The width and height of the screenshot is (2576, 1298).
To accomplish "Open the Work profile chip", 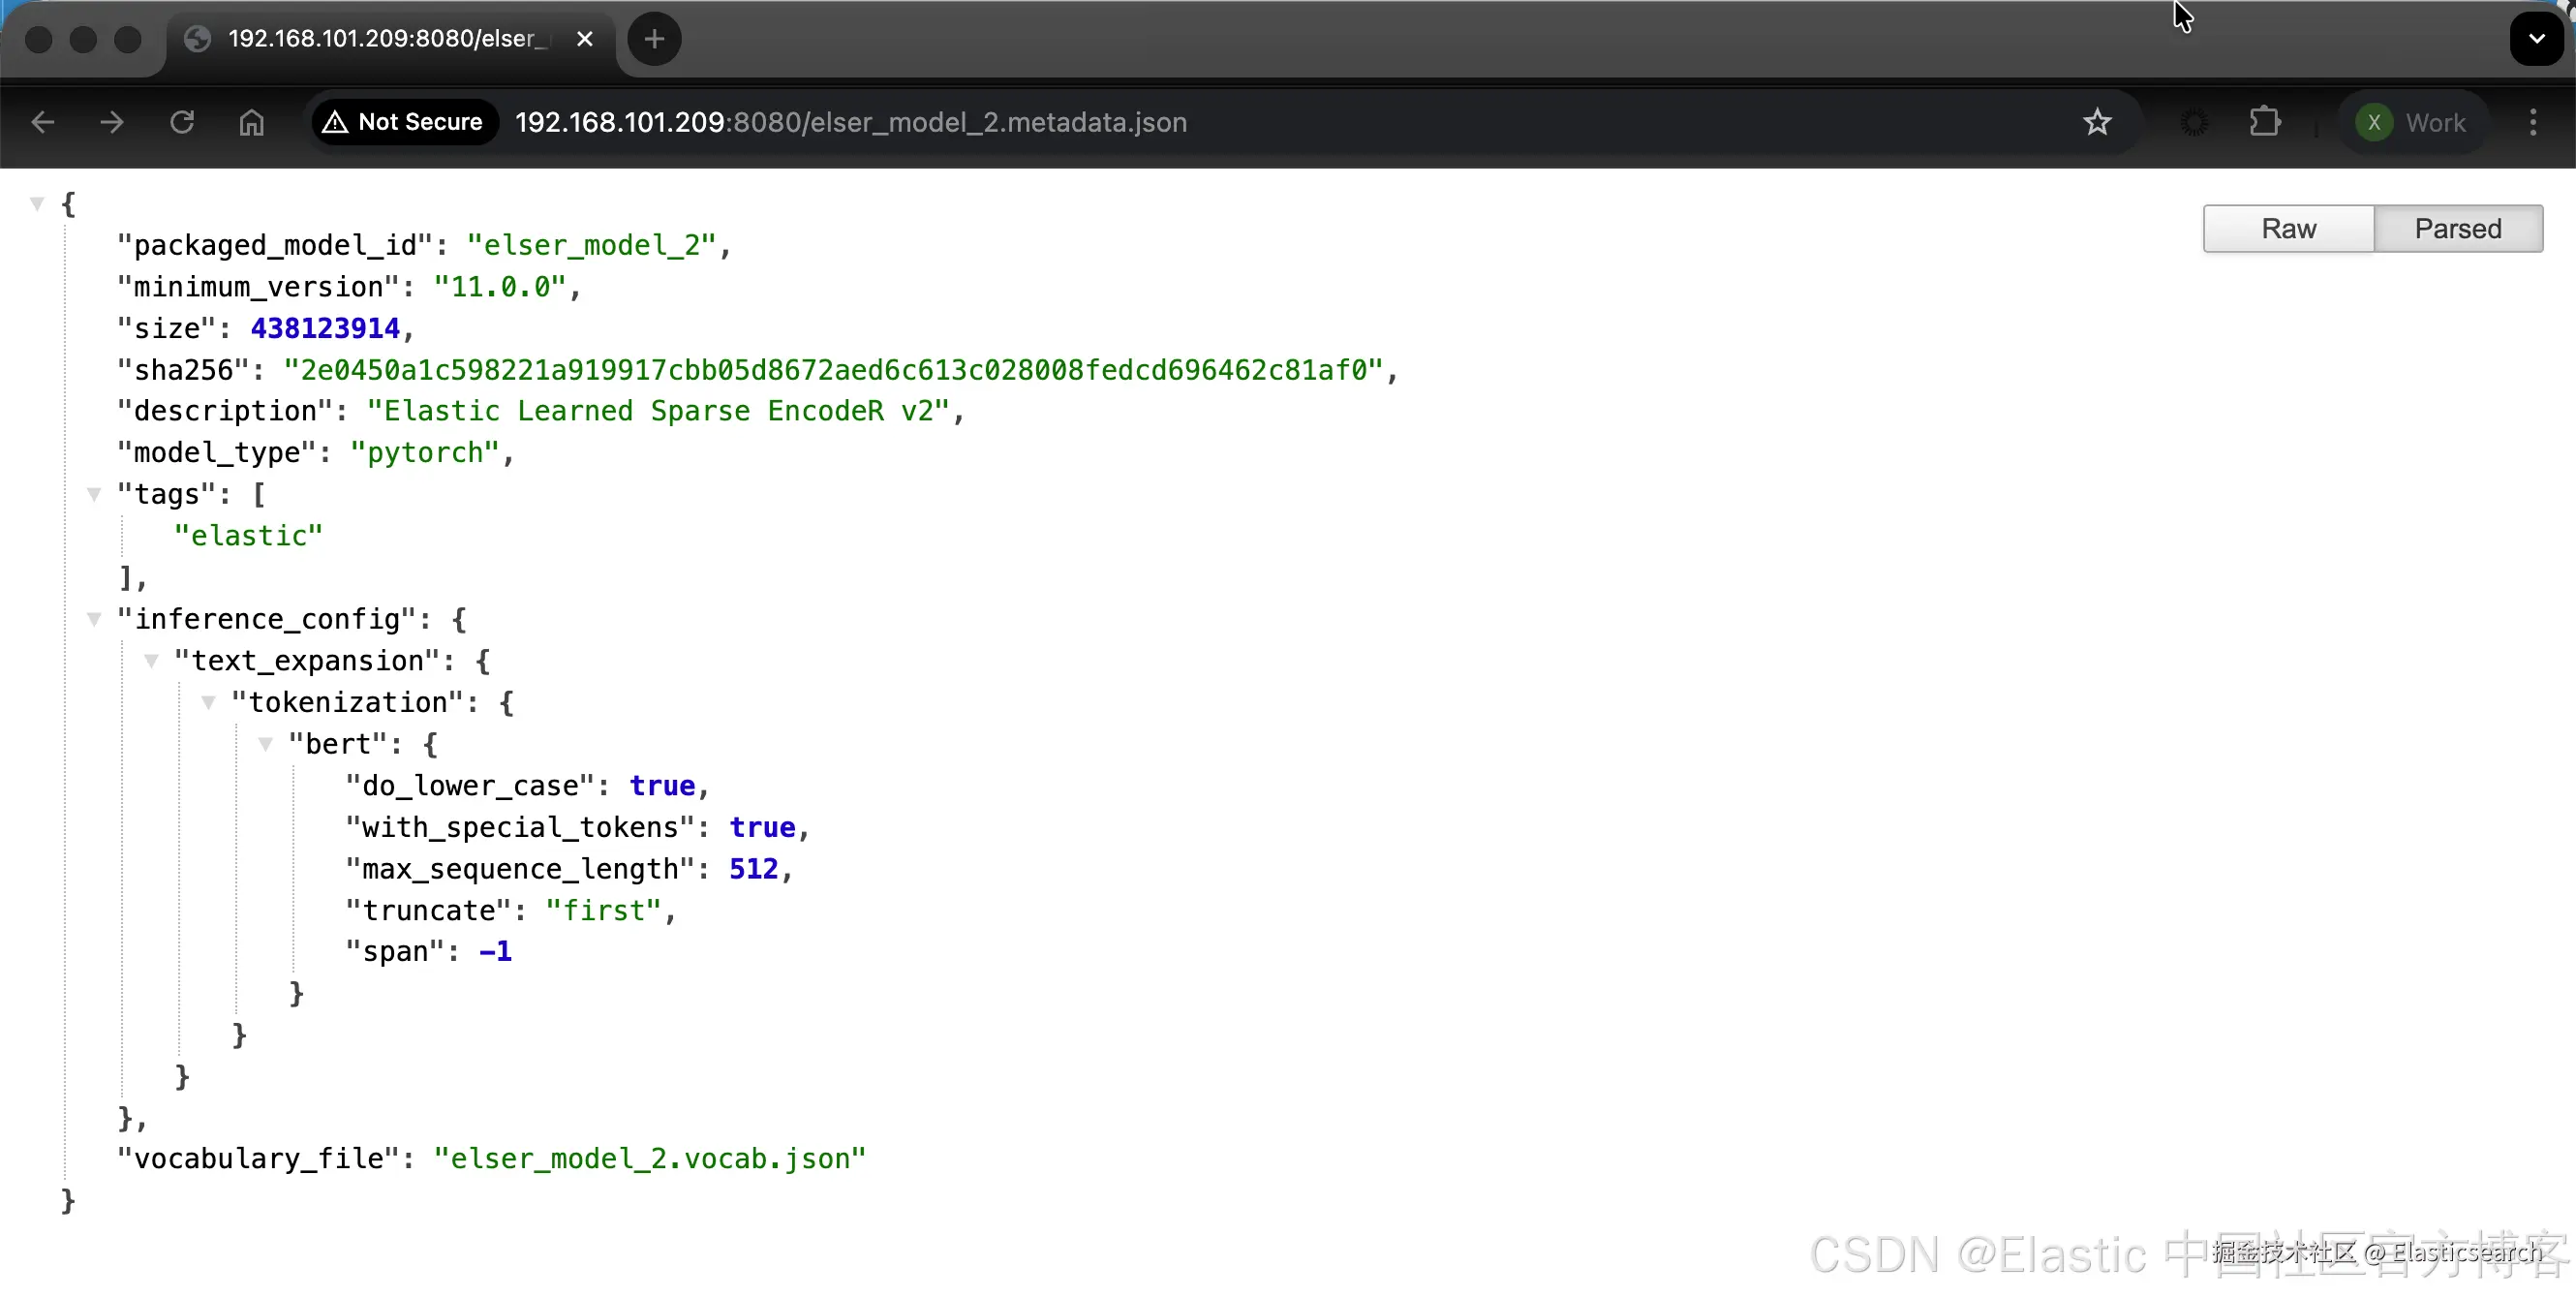I will pos(2411,122).
